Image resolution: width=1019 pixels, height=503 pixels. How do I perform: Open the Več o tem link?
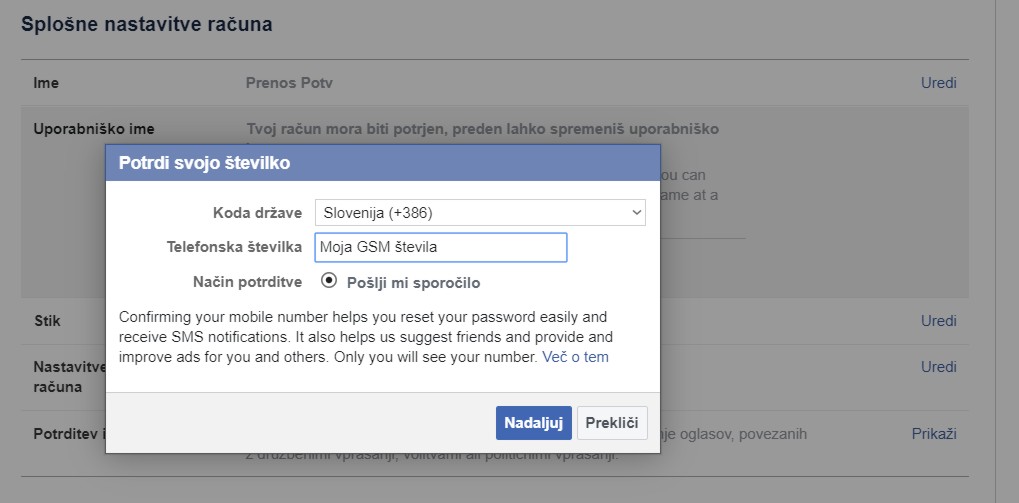(575, 356)
